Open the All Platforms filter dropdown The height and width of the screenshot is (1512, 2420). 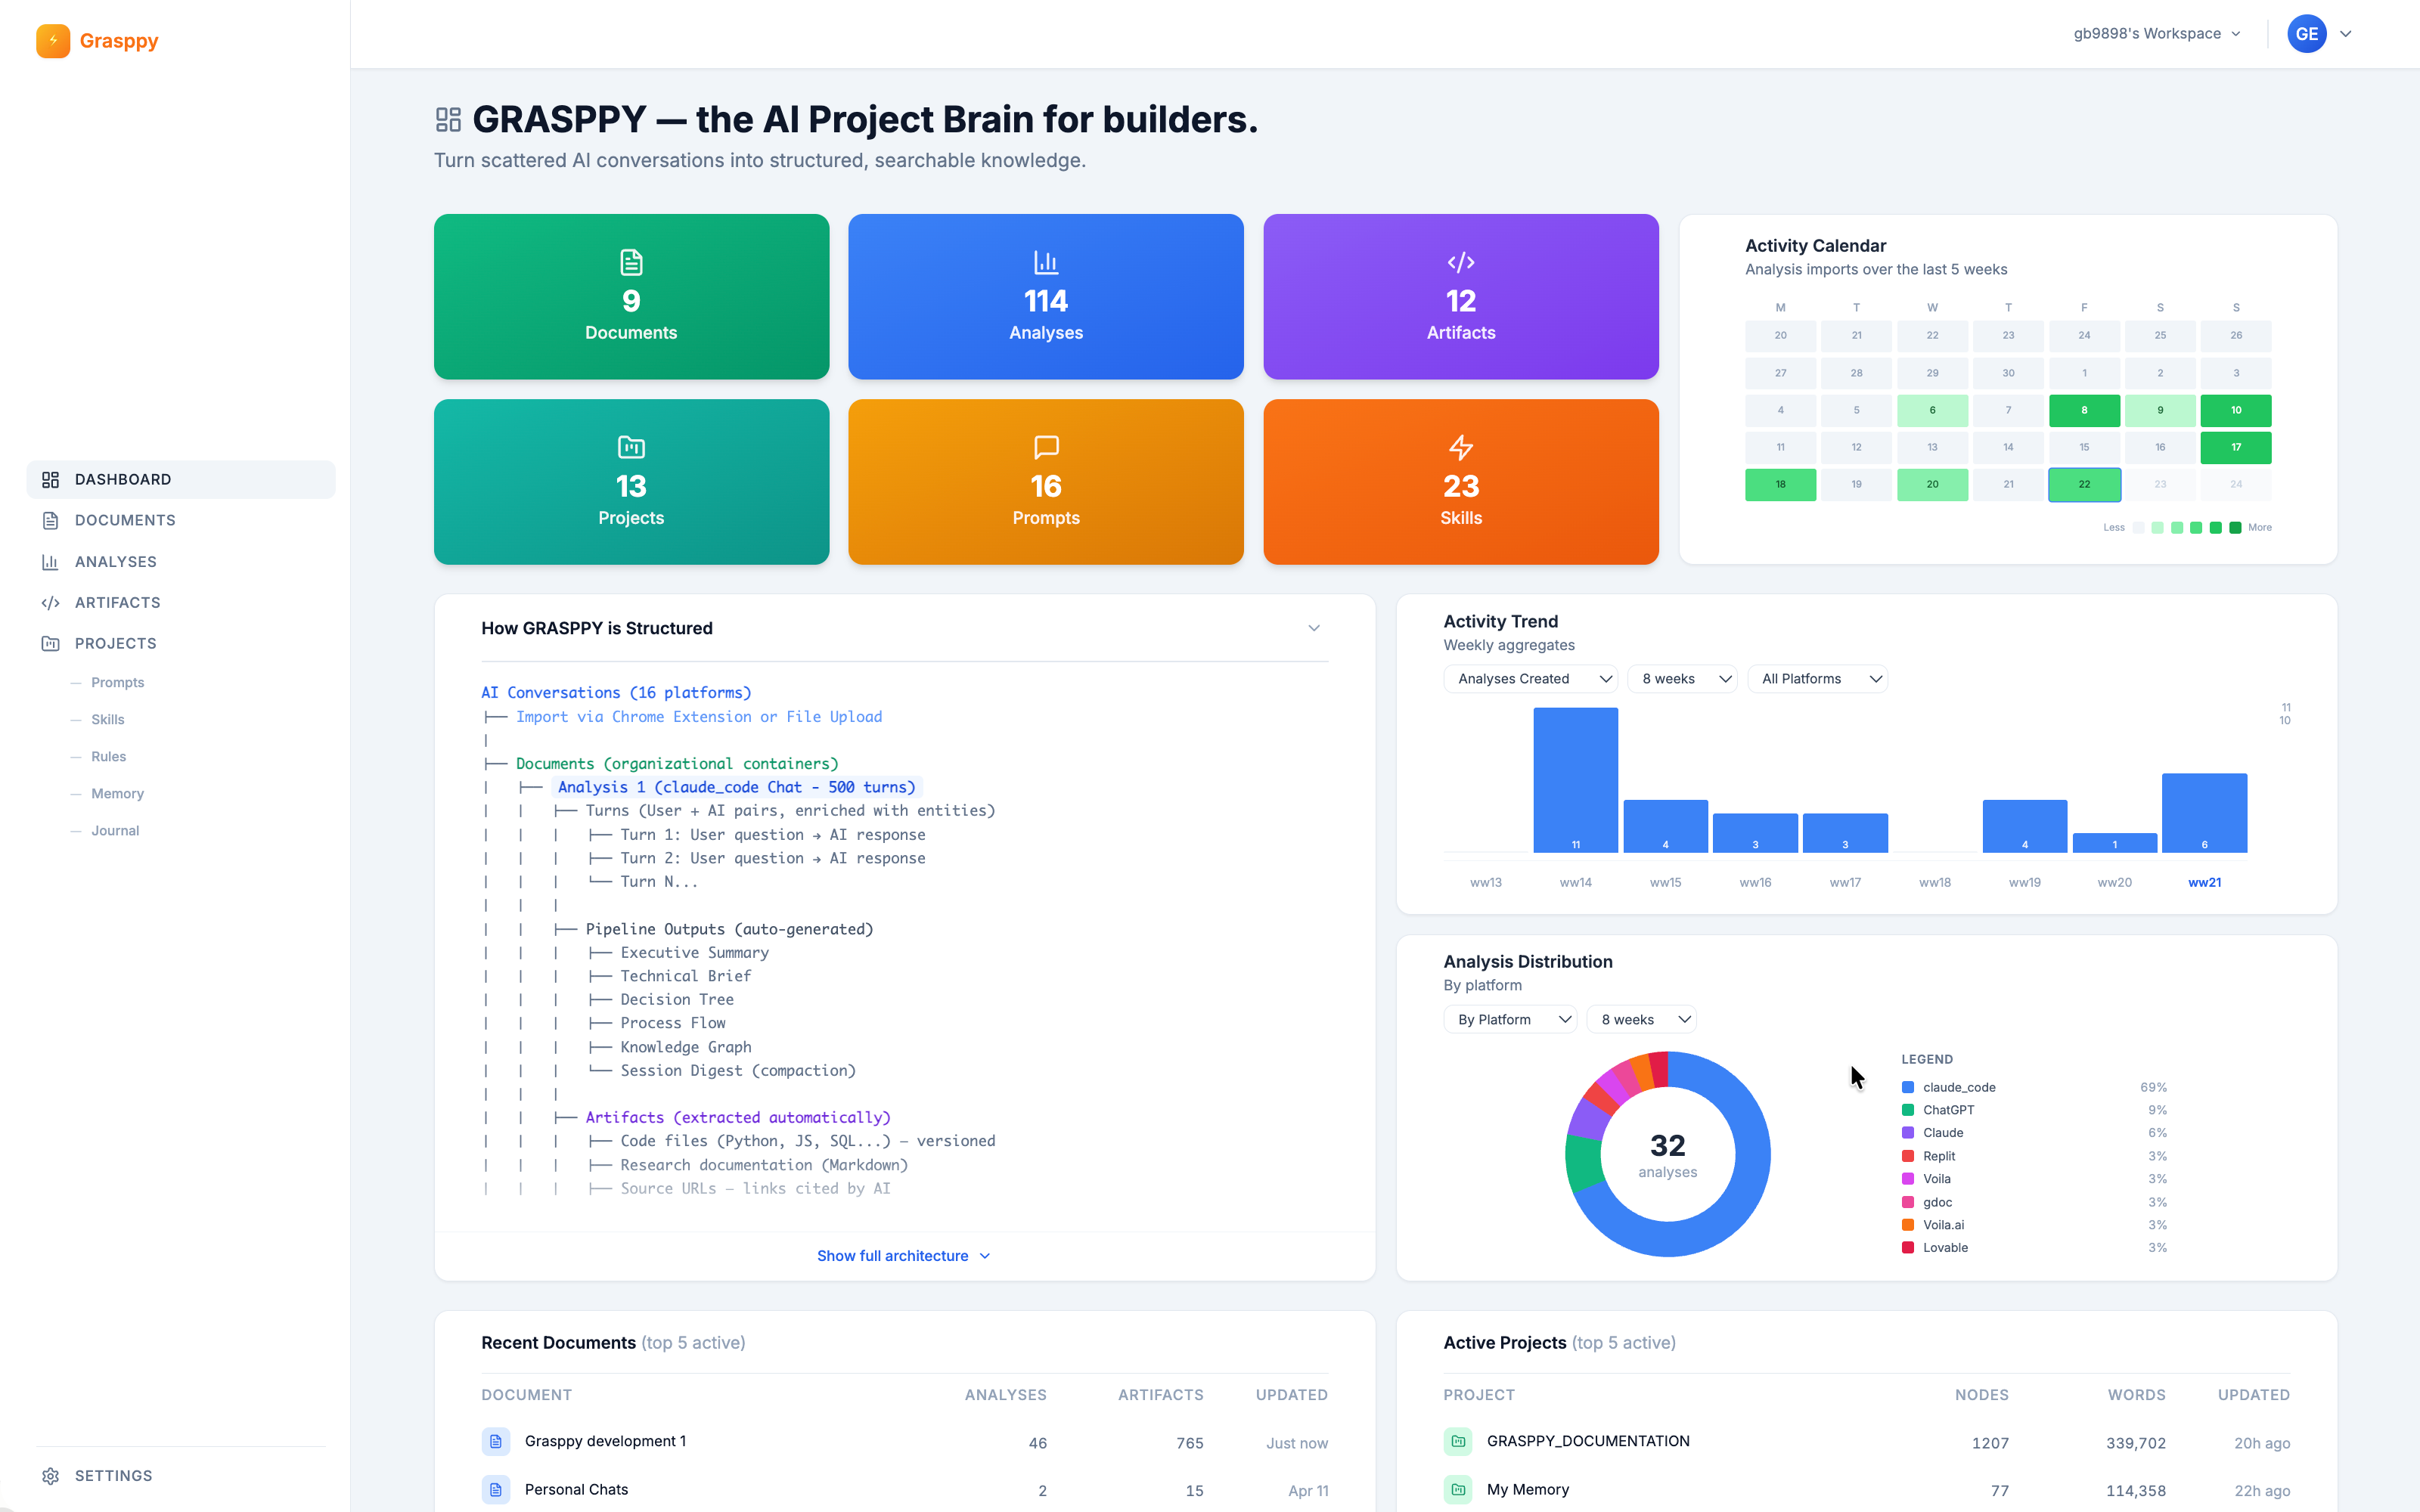[x=1817, y=679]
